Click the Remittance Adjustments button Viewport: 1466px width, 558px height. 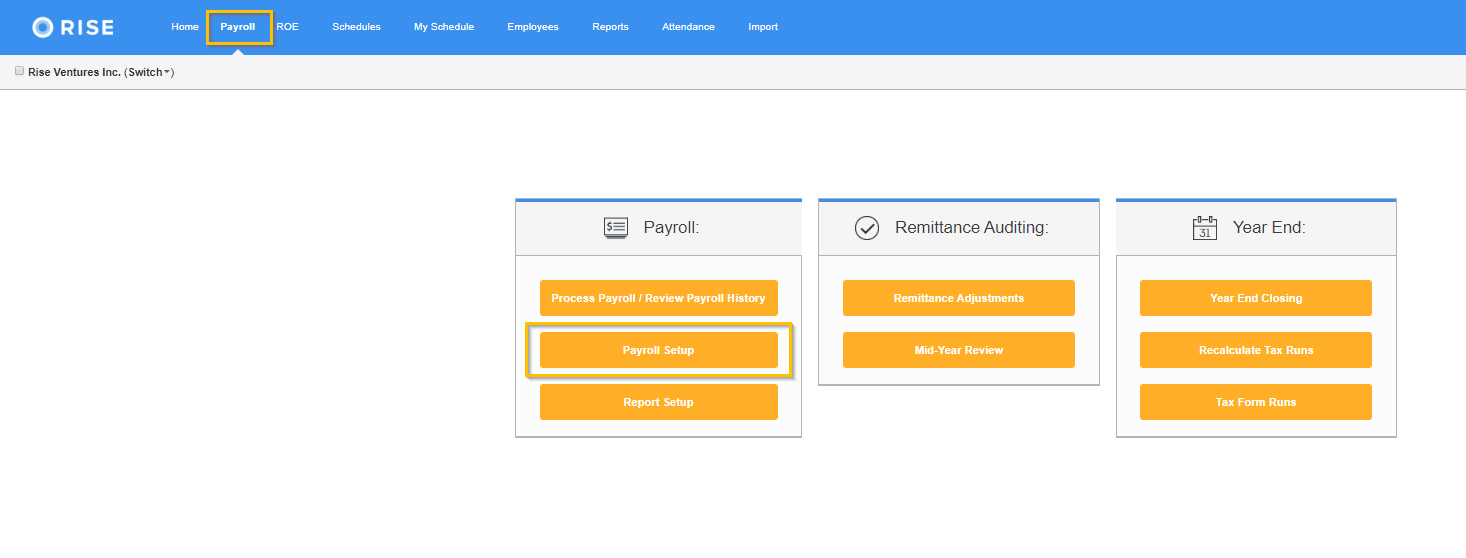[959, 298]
